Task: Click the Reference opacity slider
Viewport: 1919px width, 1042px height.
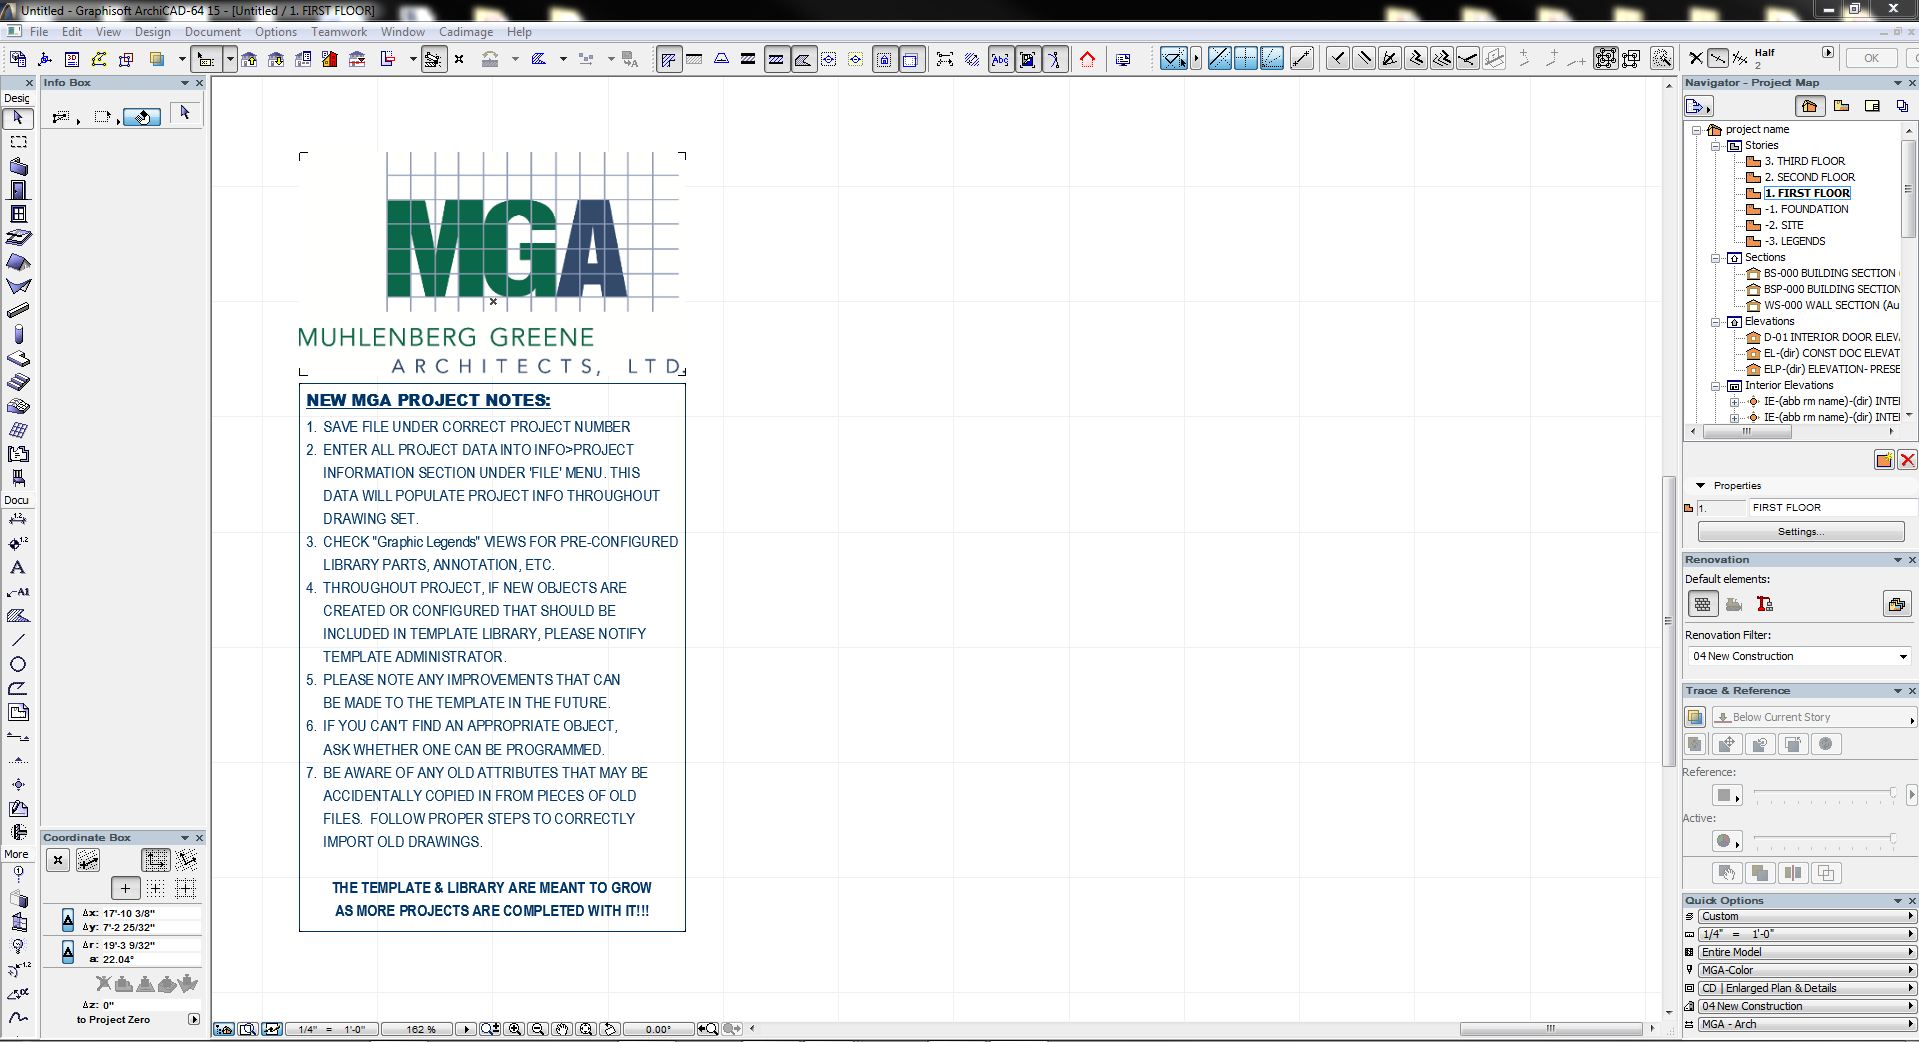Action: (1825, 794)
